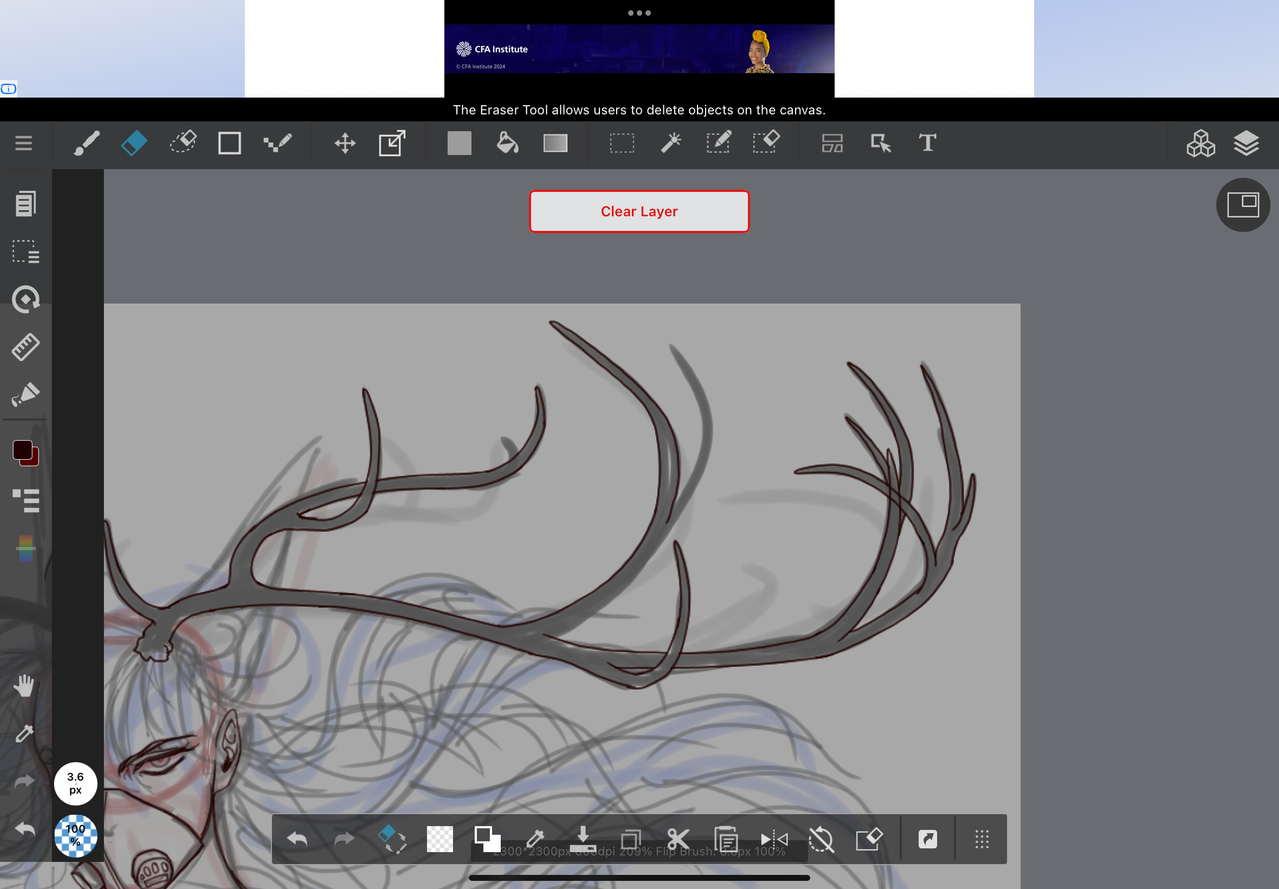1279x889 pixels.
Task: Select the transparent color checkerboard
Action: tap(440, 839)
